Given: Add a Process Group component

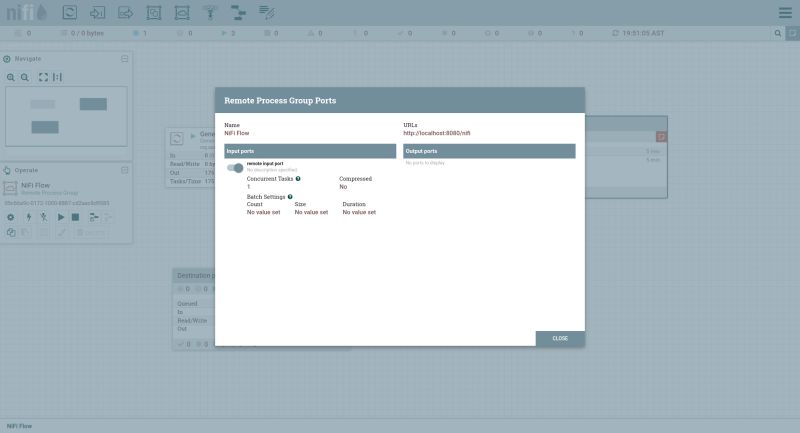Looking at the screenshot, I should [154, 12].
